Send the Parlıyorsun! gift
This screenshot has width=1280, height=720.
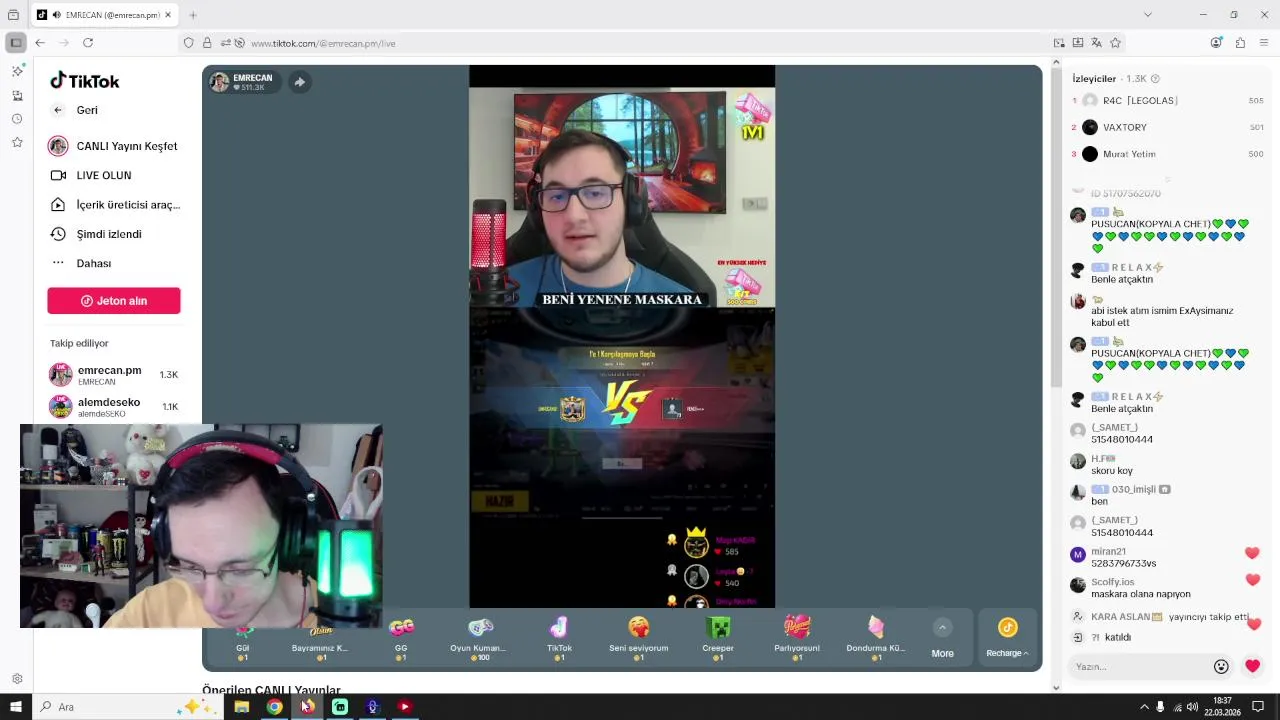(797, 640)
